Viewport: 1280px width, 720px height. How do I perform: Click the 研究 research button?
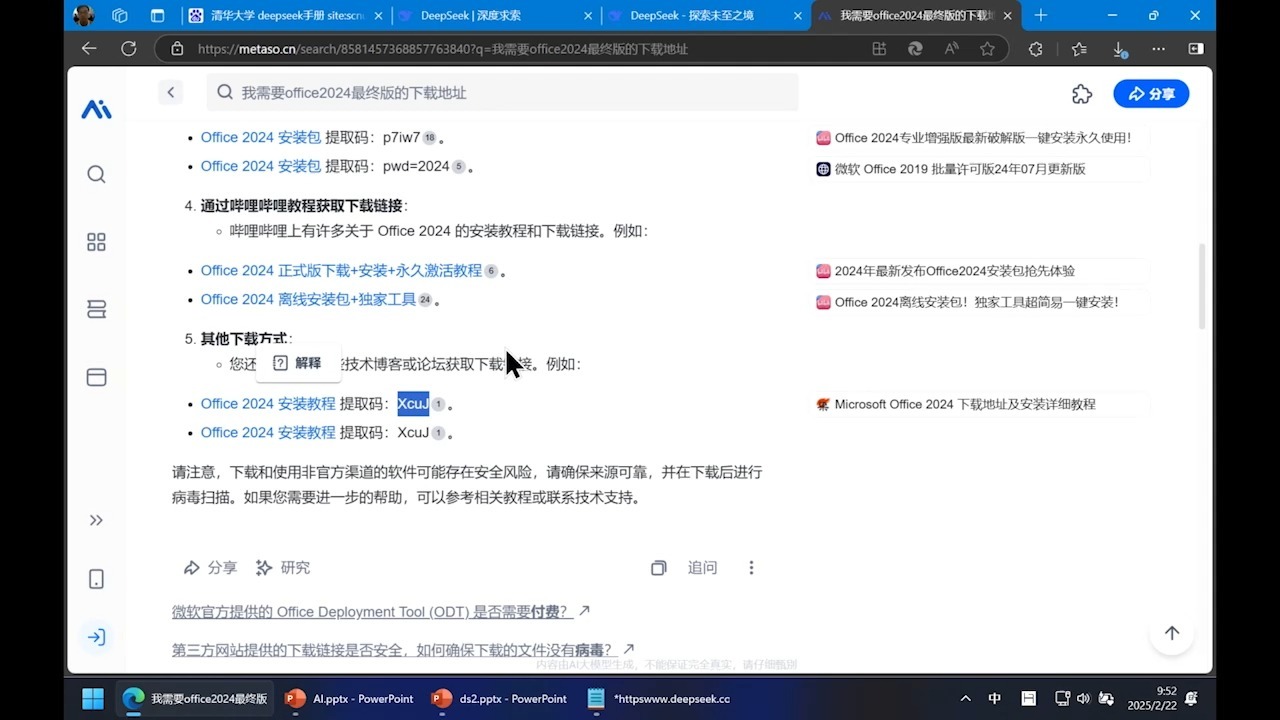(283, 567)
